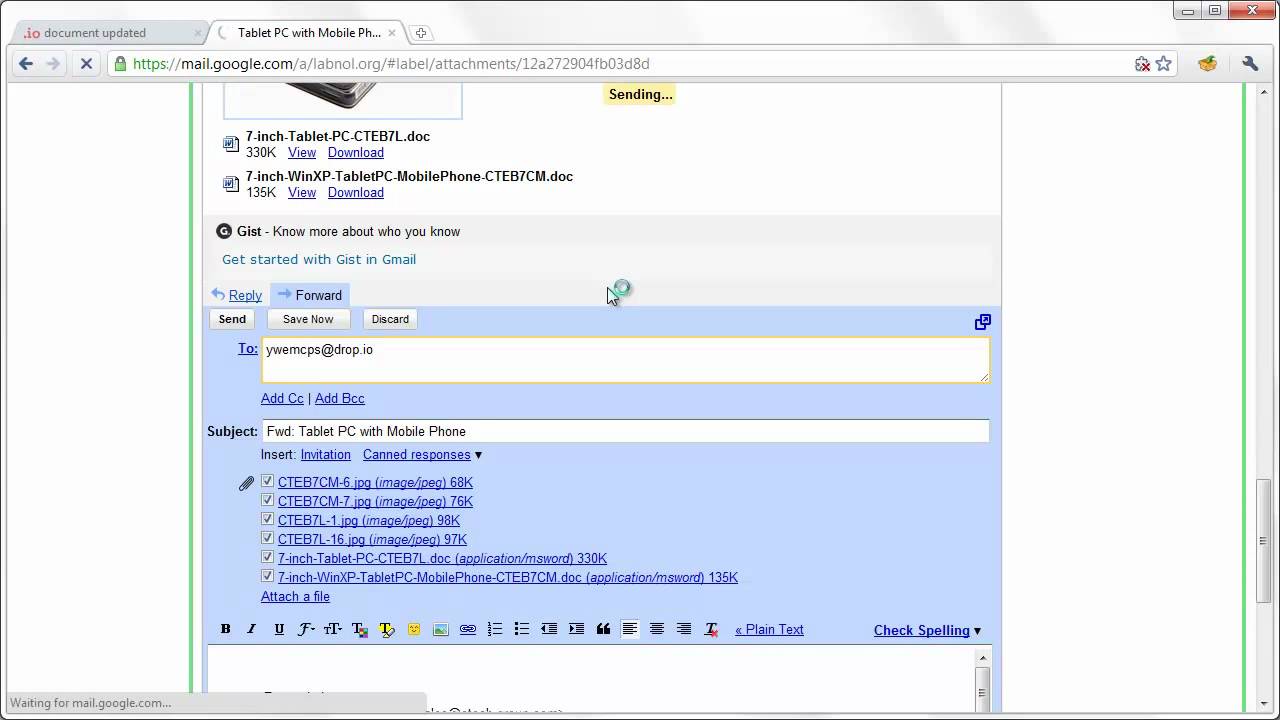The height and width of the screenshot is (720, 1280).
Task: Close the '.io document updated' tab
Action: pyautogui.click(x=198, y=33)
